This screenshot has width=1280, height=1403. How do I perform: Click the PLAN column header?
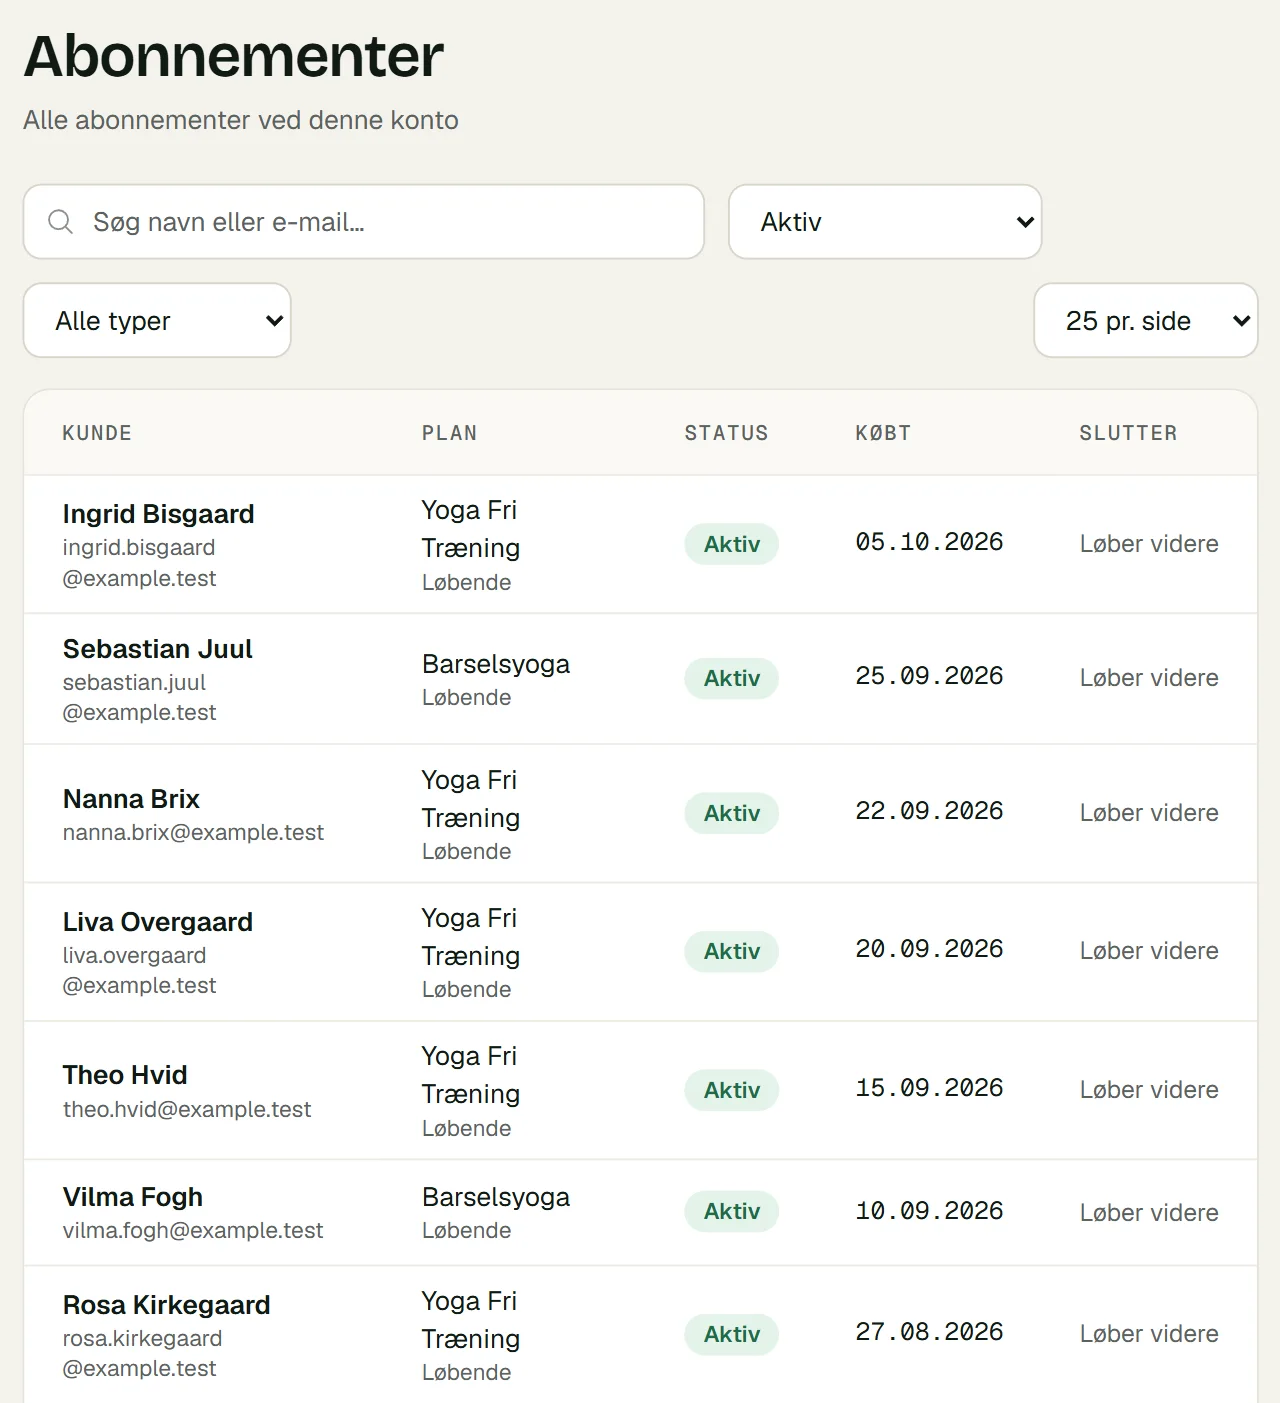point(450,433)
